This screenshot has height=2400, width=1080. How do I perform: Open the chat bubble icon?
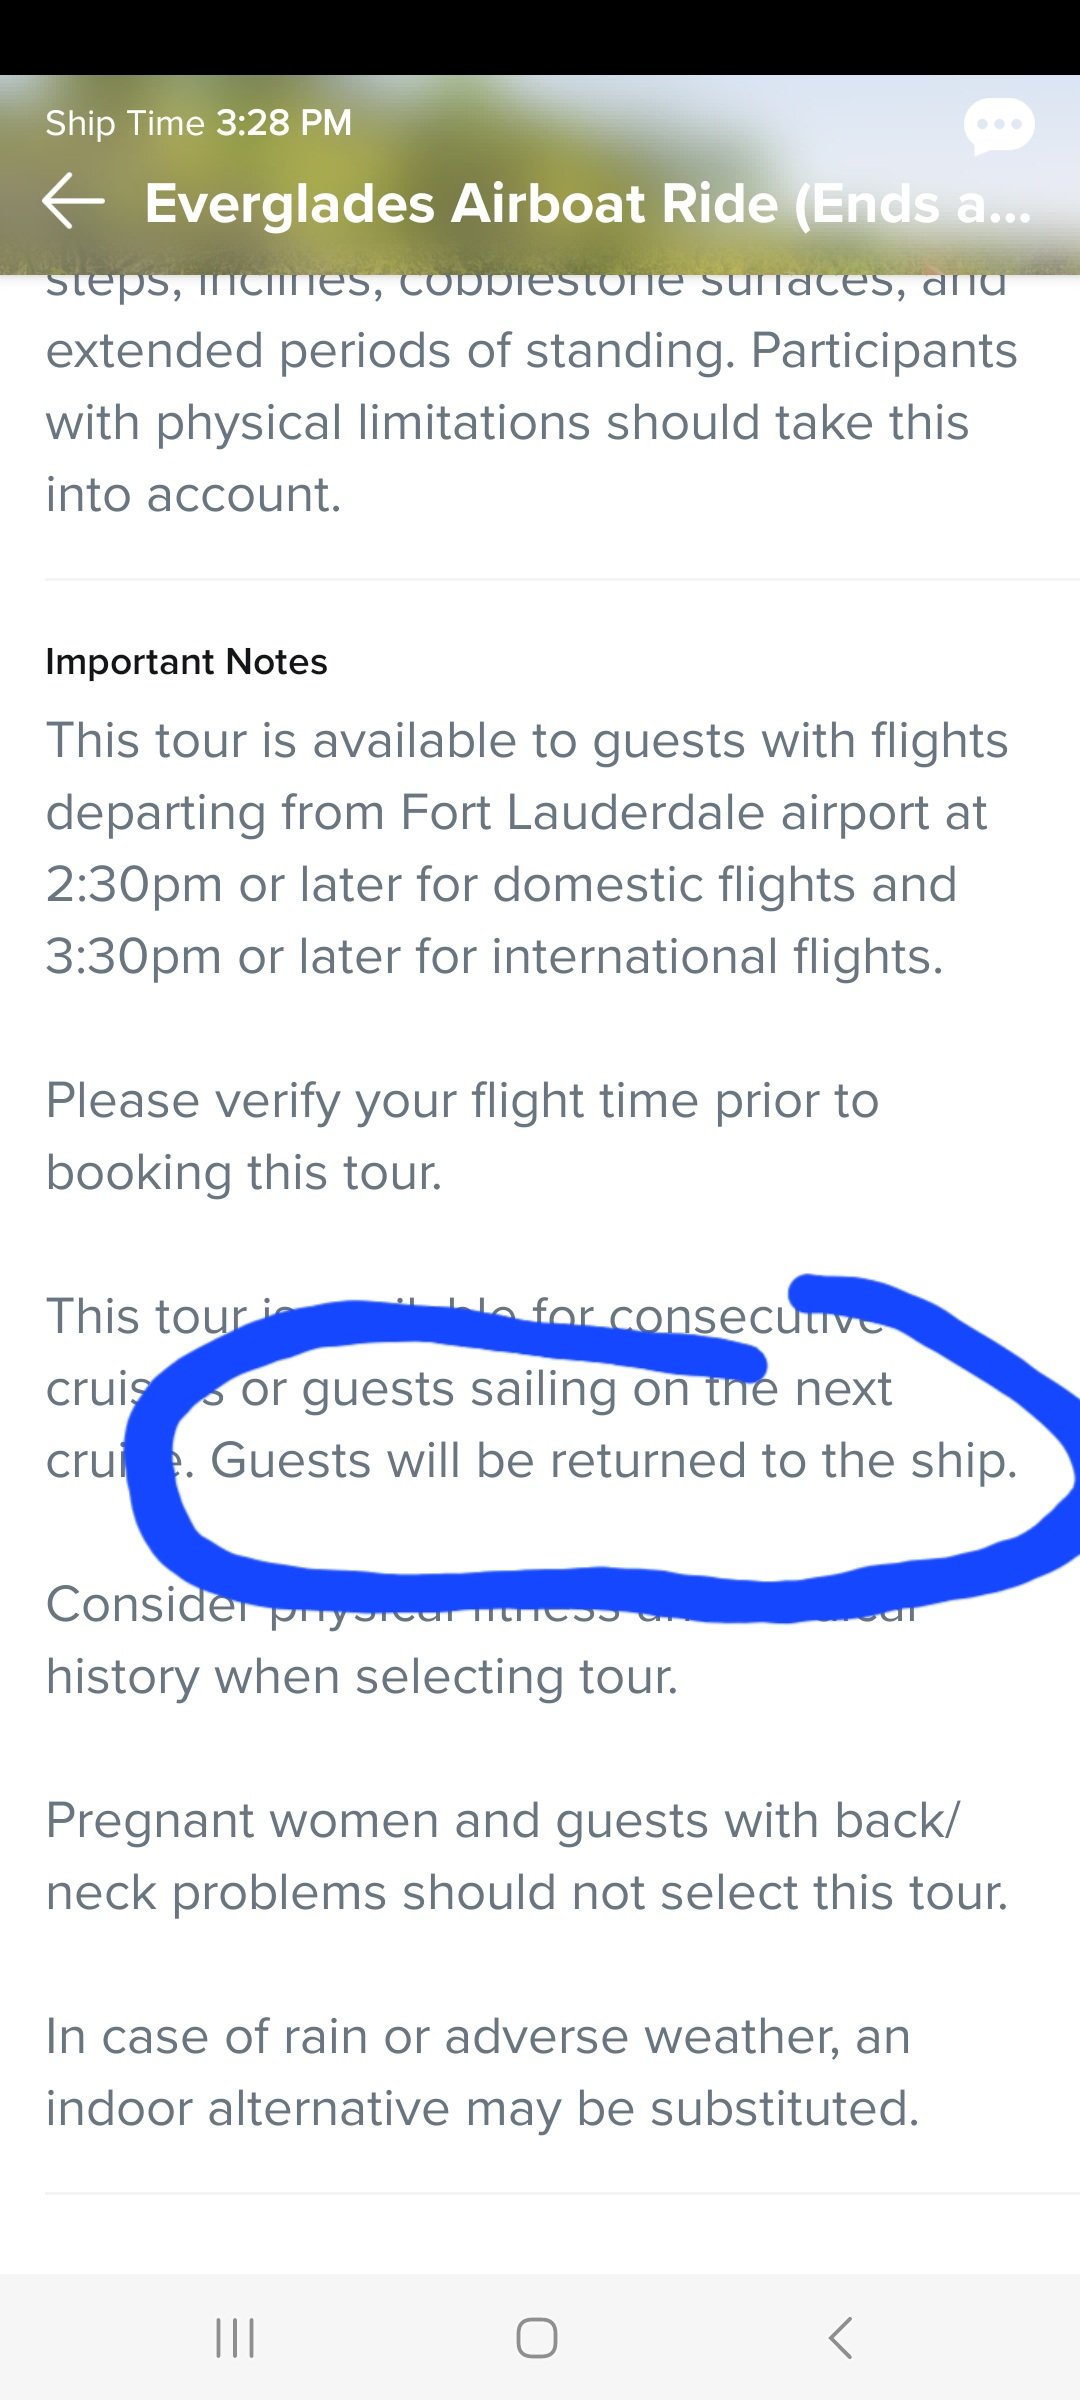click(998, 127)
